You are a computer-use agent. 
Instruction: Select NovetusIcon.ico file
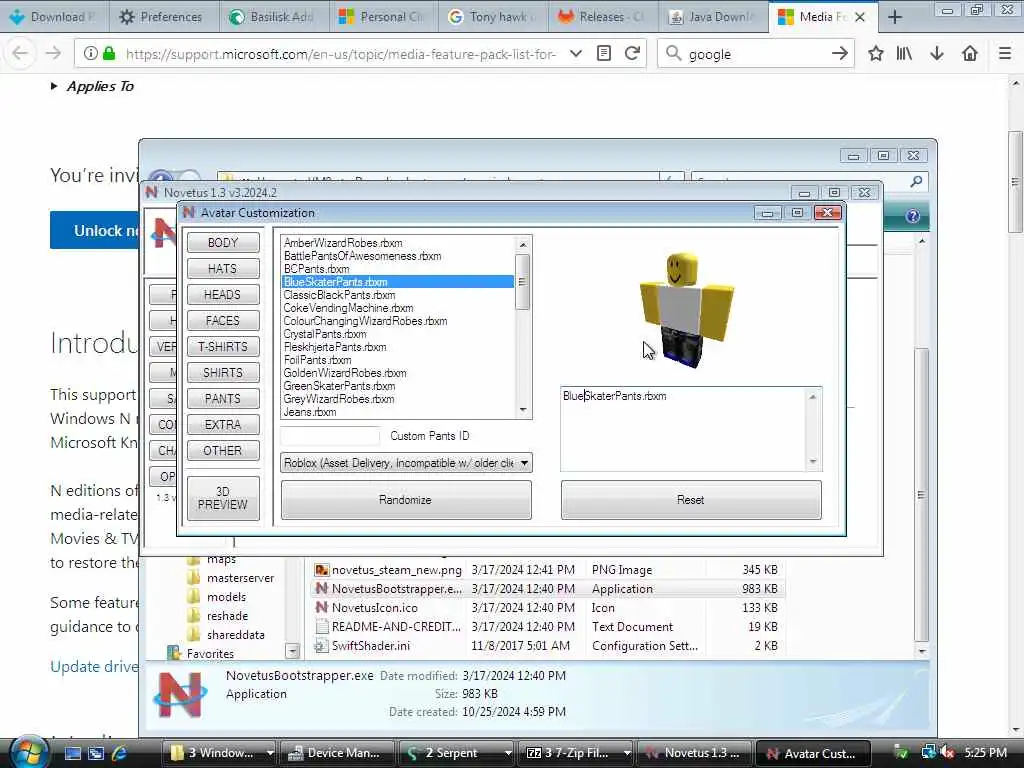[375, 607]
